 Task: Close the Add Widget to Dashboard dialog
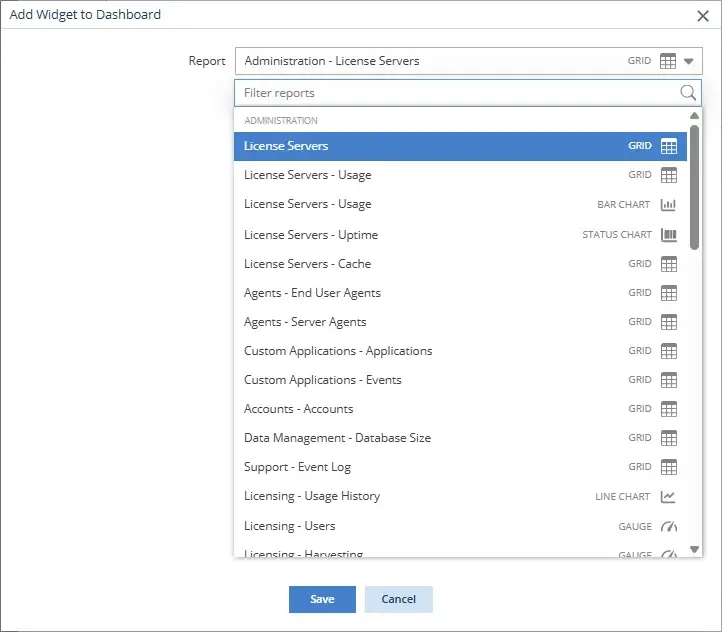(703, 16)
